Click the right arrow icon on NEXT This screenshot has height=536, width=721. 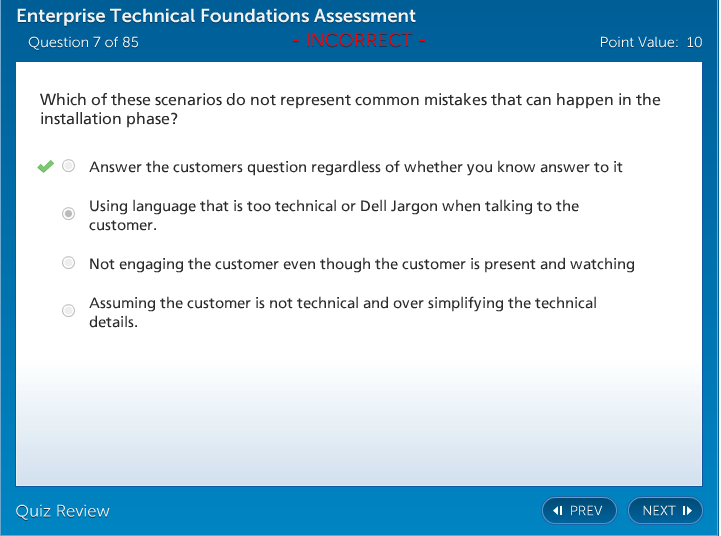coord(687,511)
